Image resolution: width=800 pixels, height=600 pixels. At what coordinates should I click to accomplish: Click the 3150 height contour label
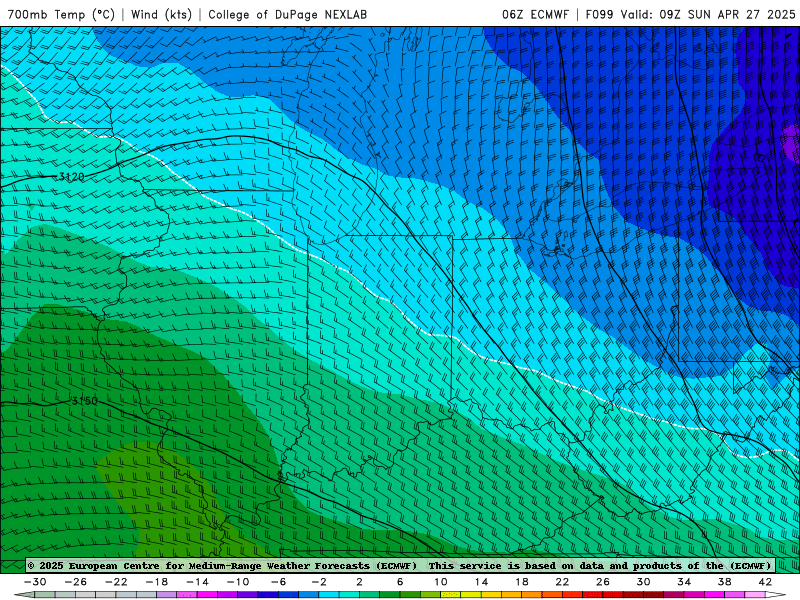click(84, 401)
